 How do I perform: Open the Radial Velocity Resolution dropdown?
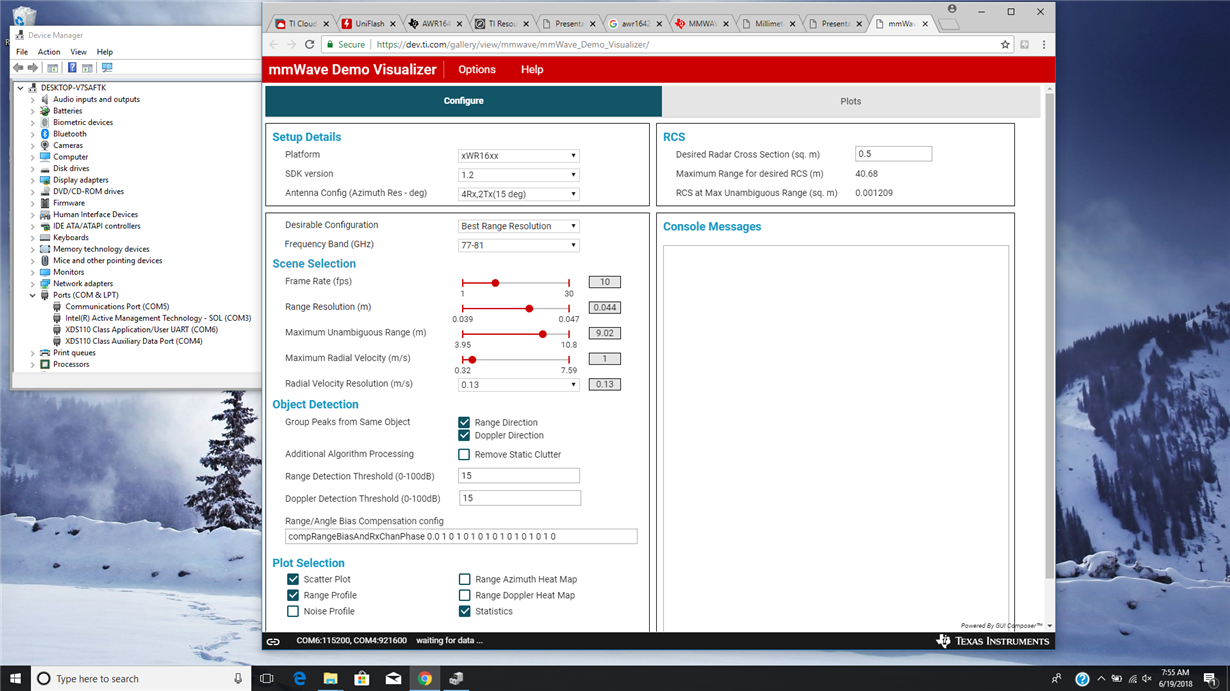[518, 384]
